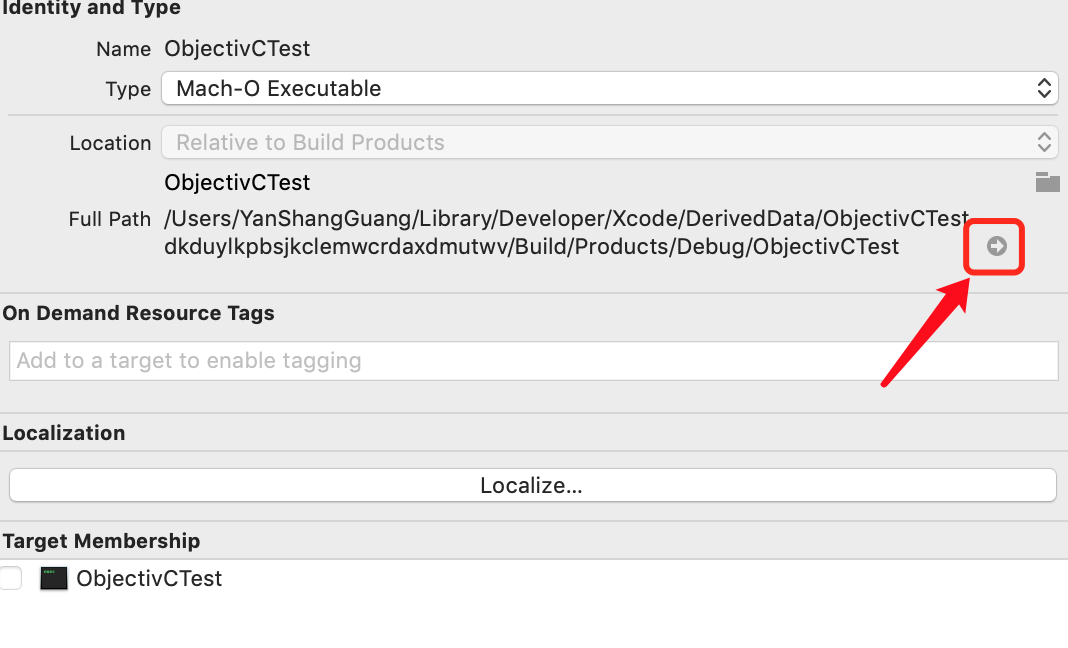Select the Name value ObjectivCTest

(237, 48)
